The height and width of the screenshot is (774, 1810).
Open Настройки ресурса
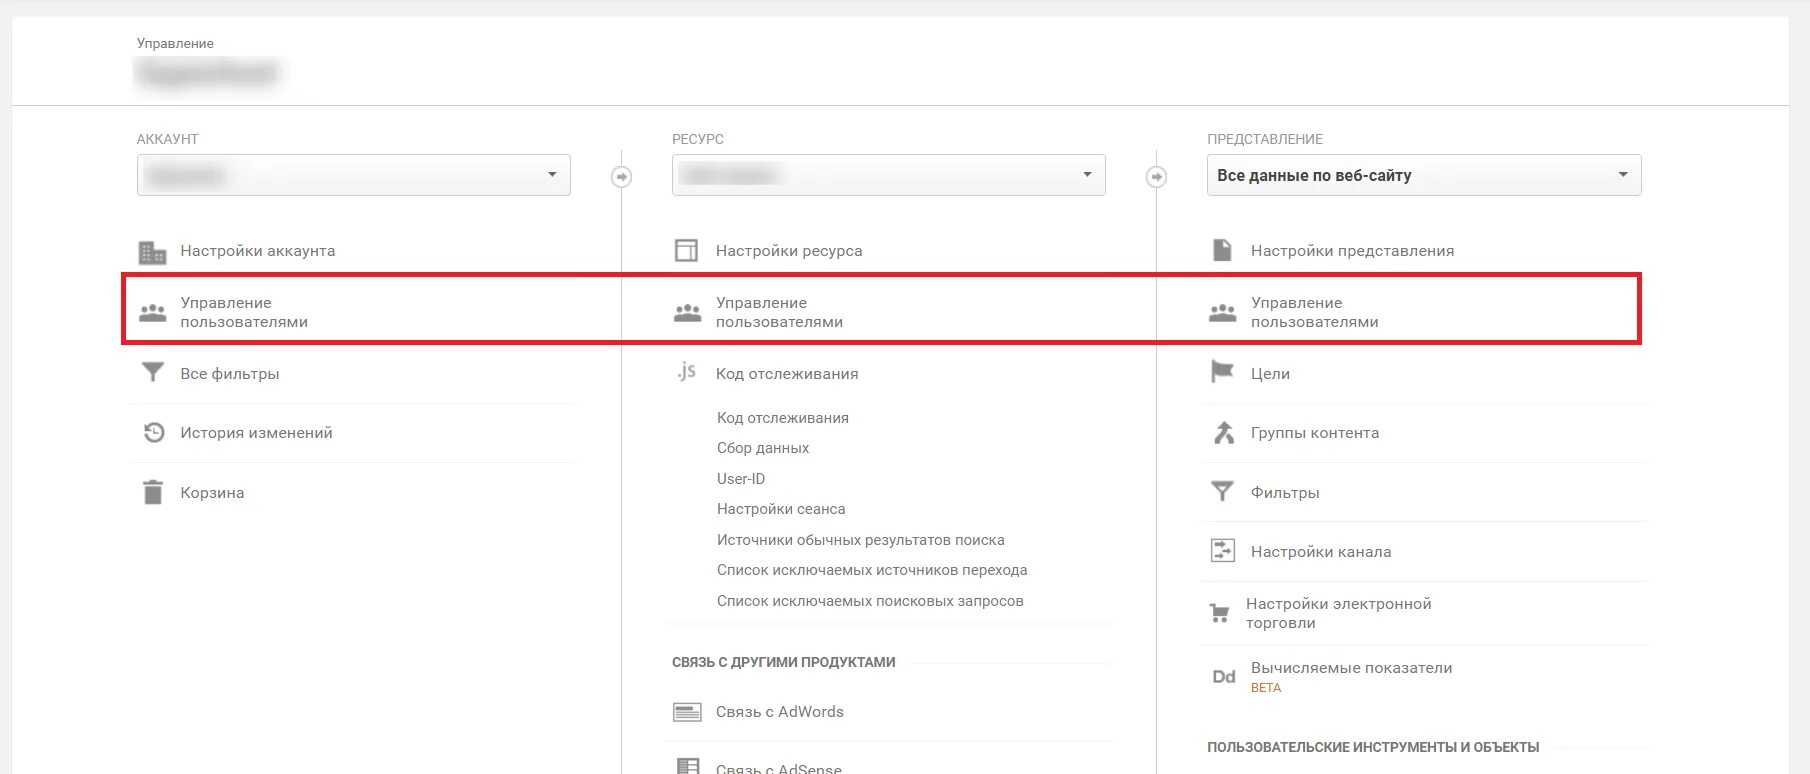click(789, 251)
